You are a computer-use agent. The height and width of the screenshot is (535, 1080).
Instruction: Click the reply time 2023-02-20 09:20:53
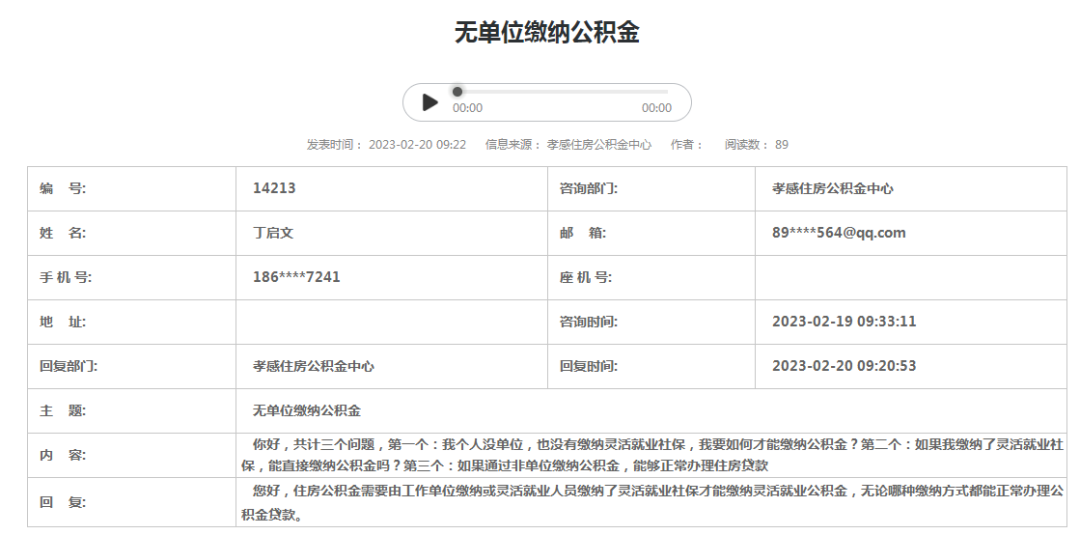pos(843,366)
